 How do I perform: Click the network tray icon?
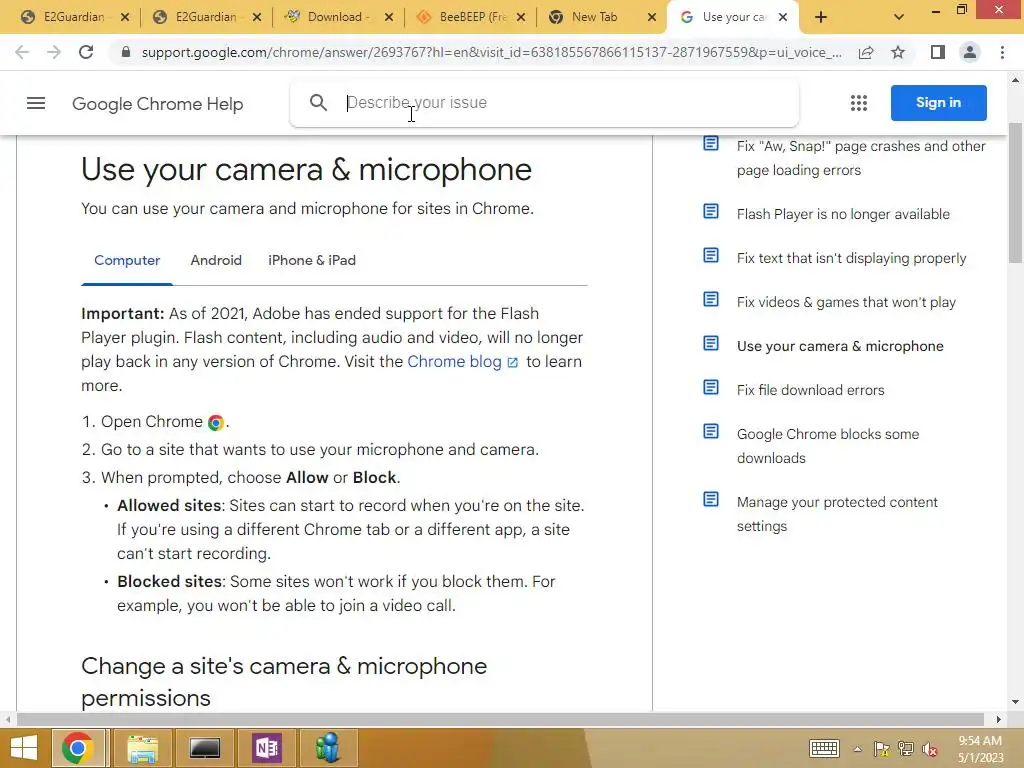(x=906, y=749)
